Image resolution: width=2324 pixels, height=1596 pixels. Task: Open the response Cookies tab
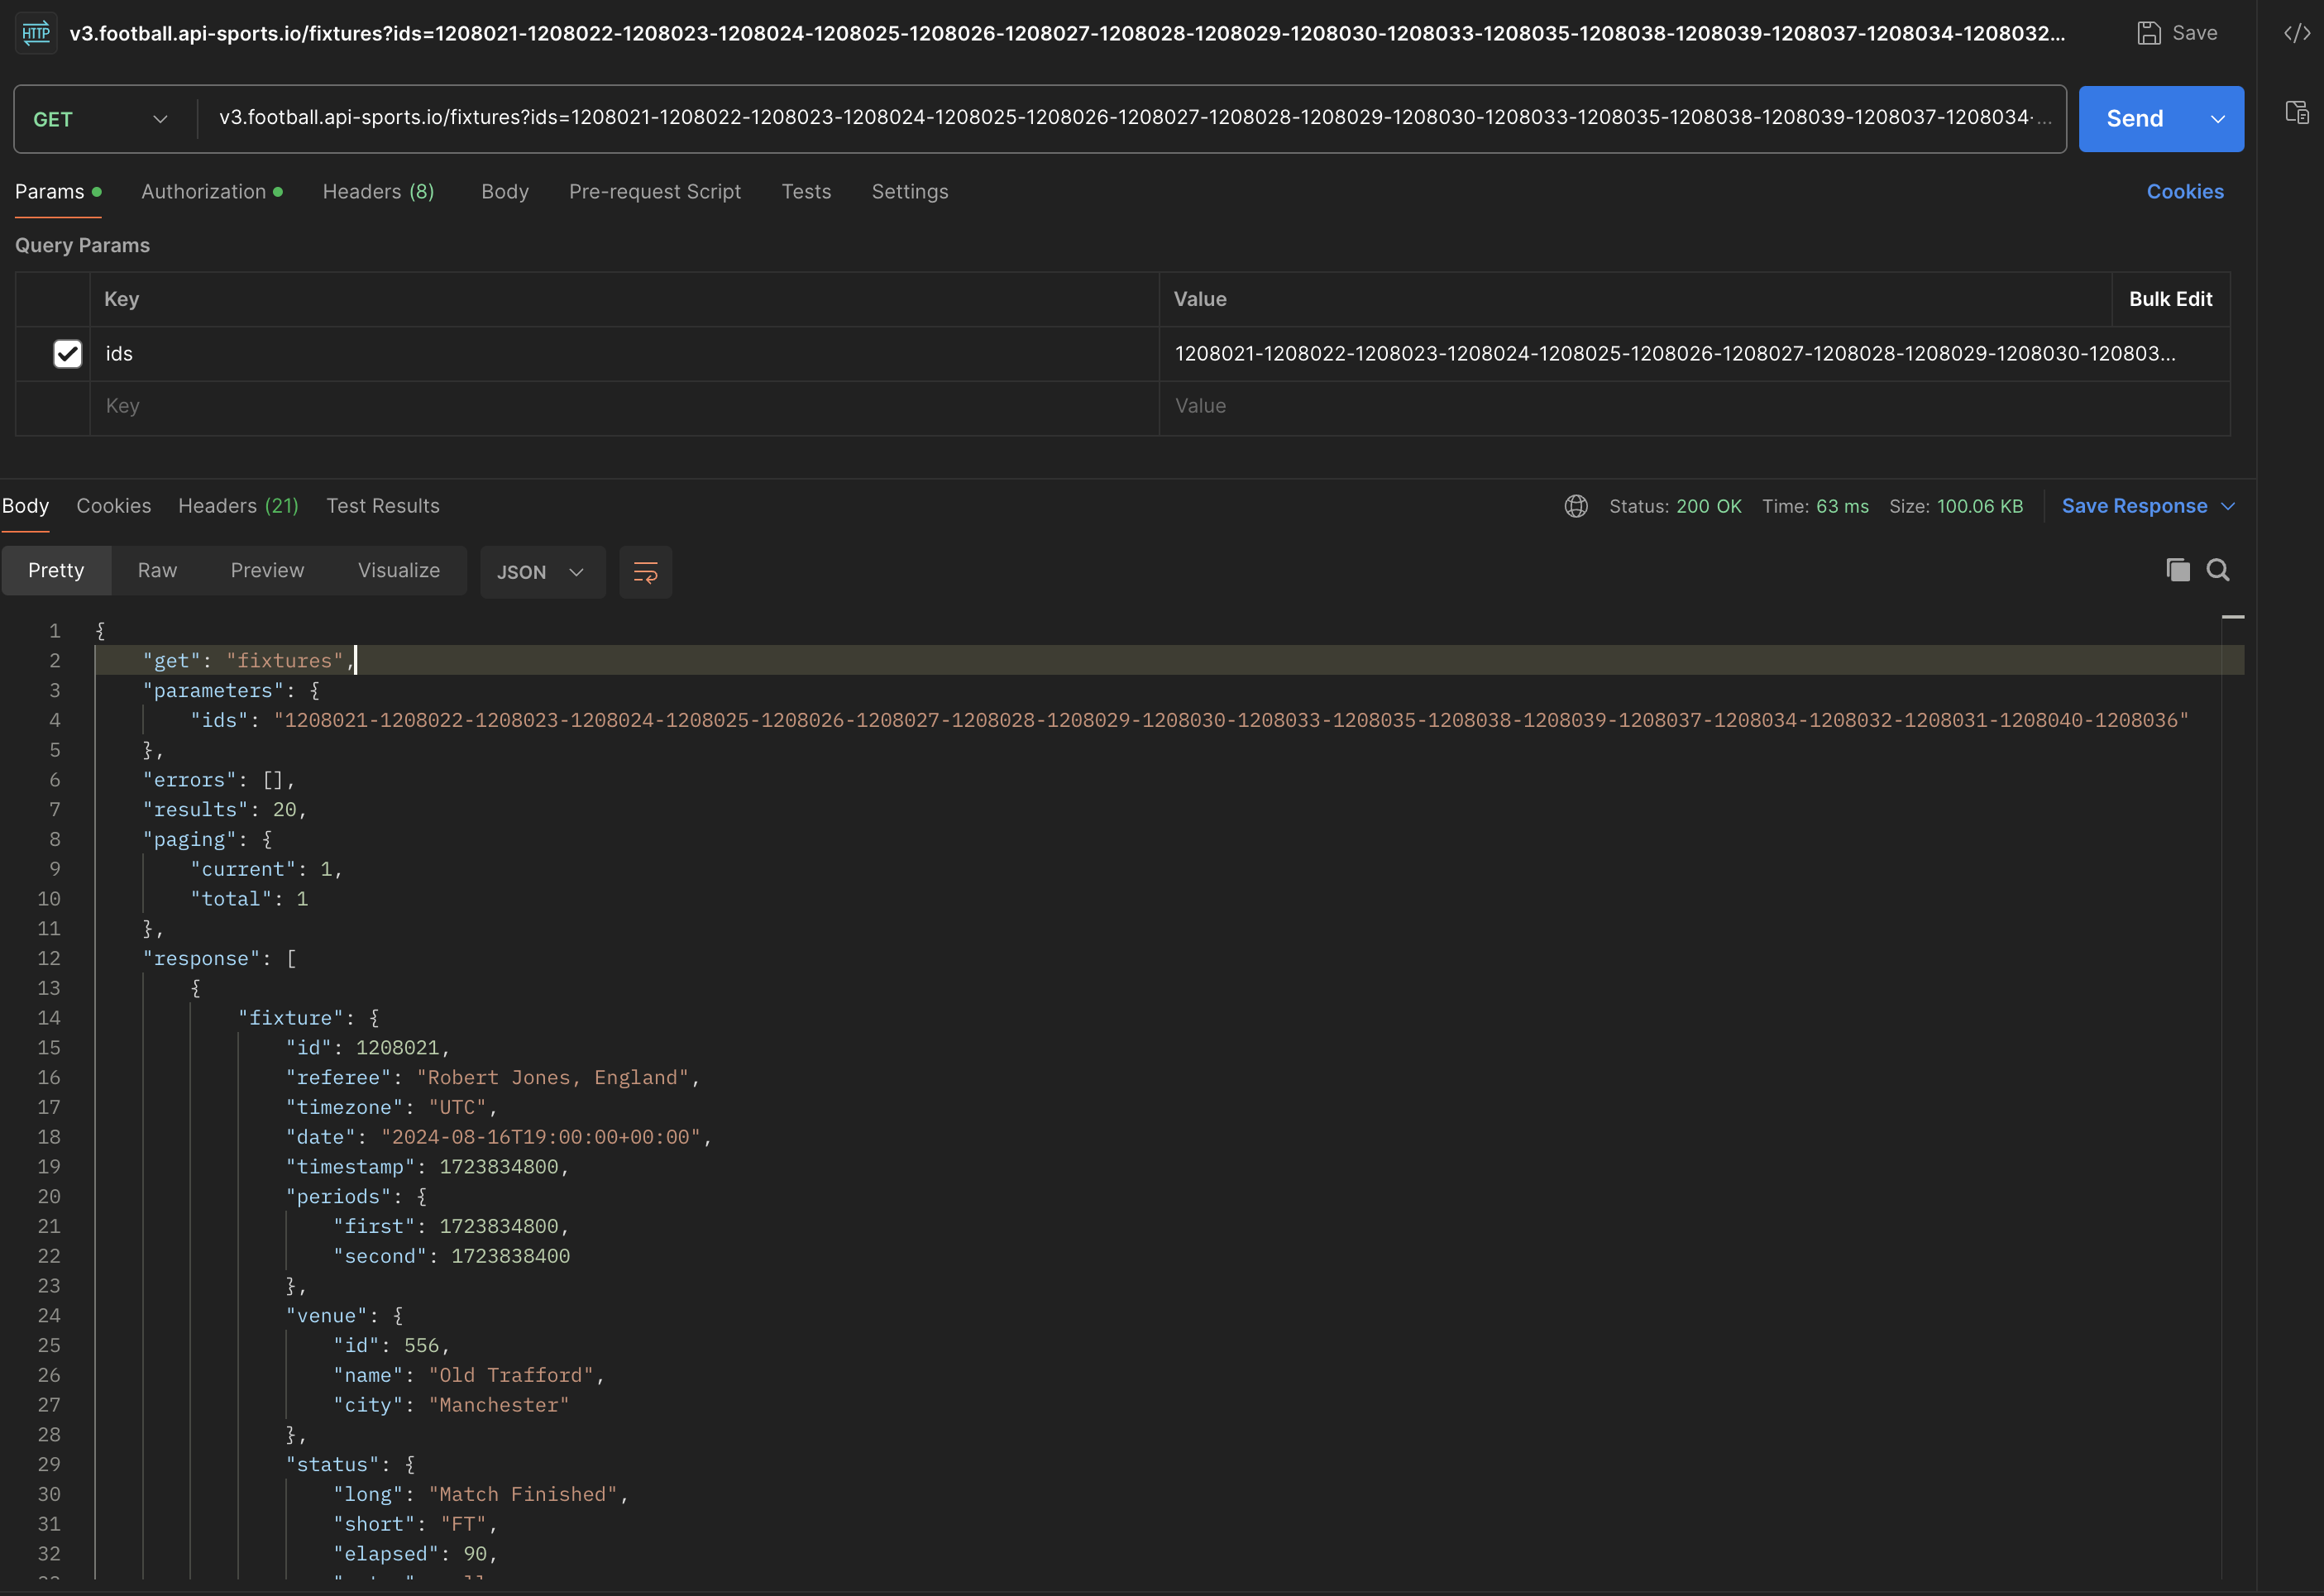(x=114, y=506)
